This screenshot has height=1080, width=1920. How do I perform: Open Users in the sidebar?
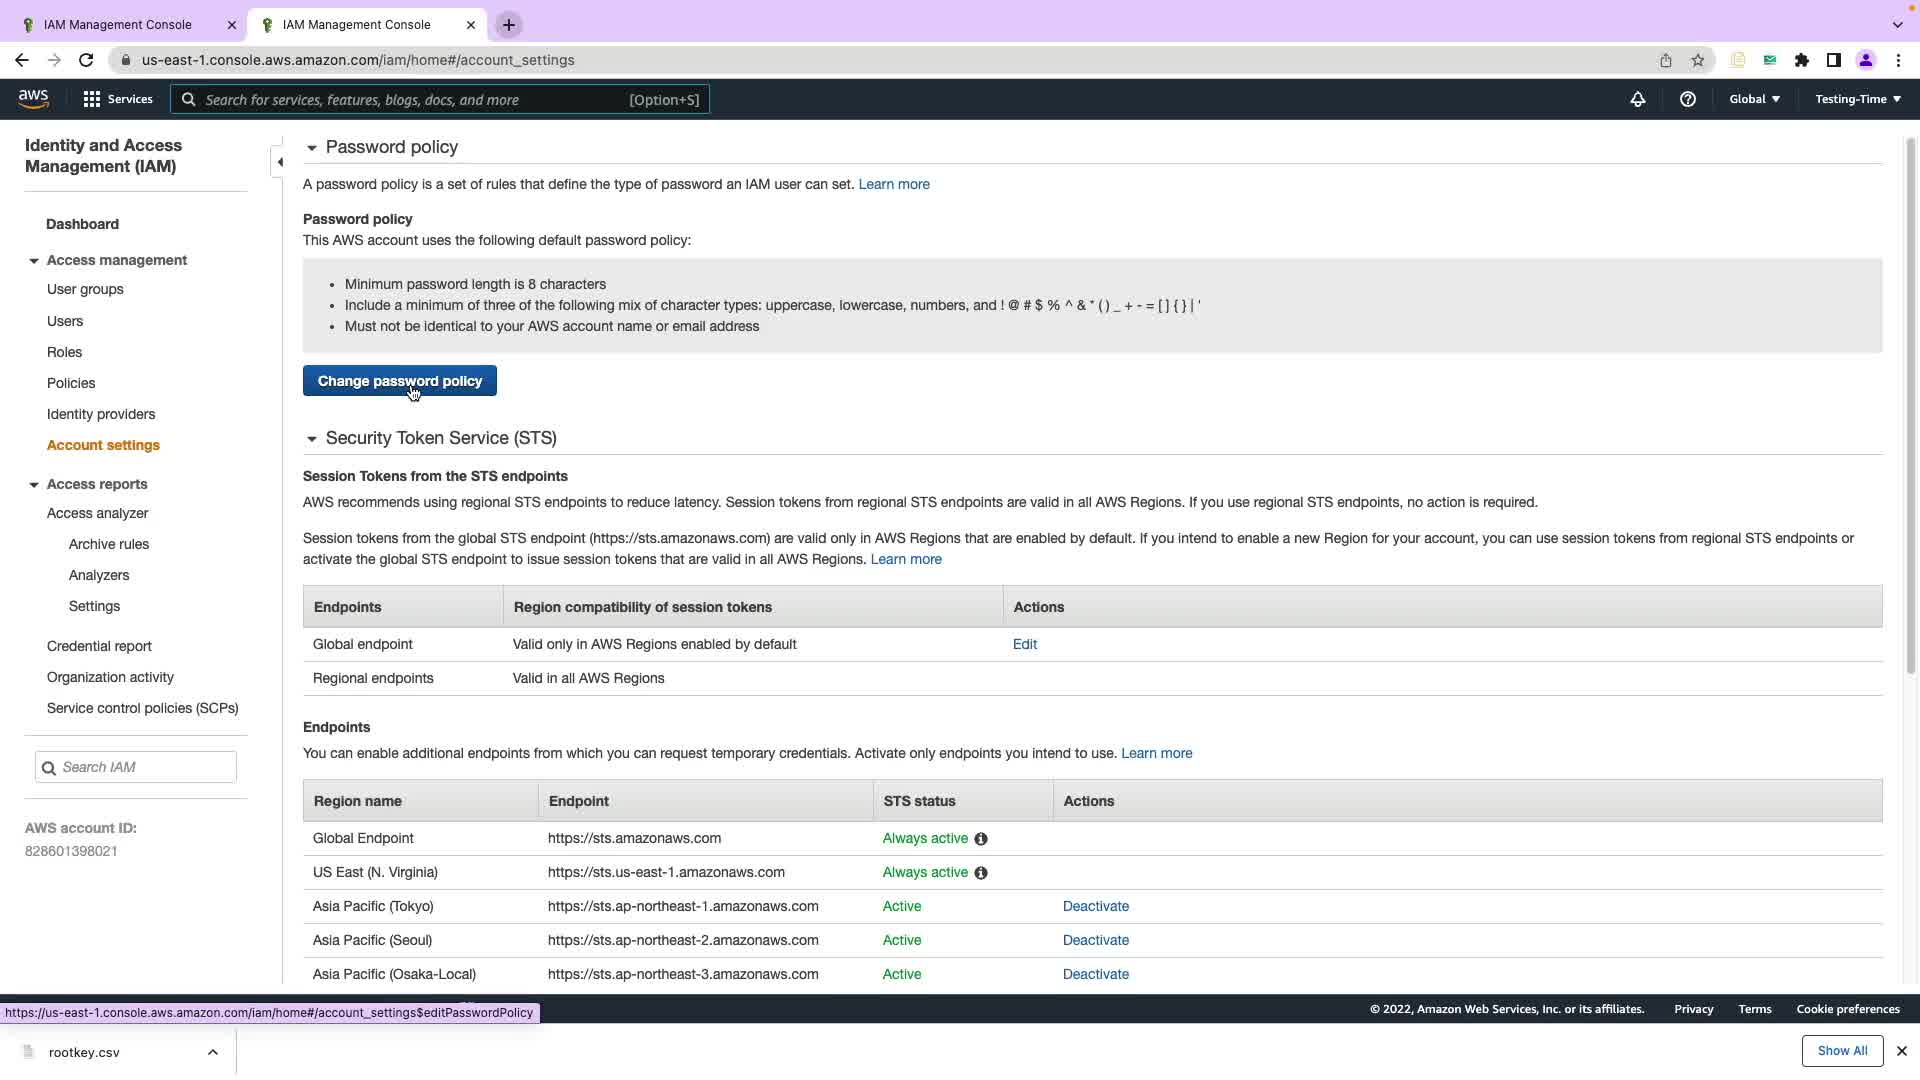click(x=65, y=321)
